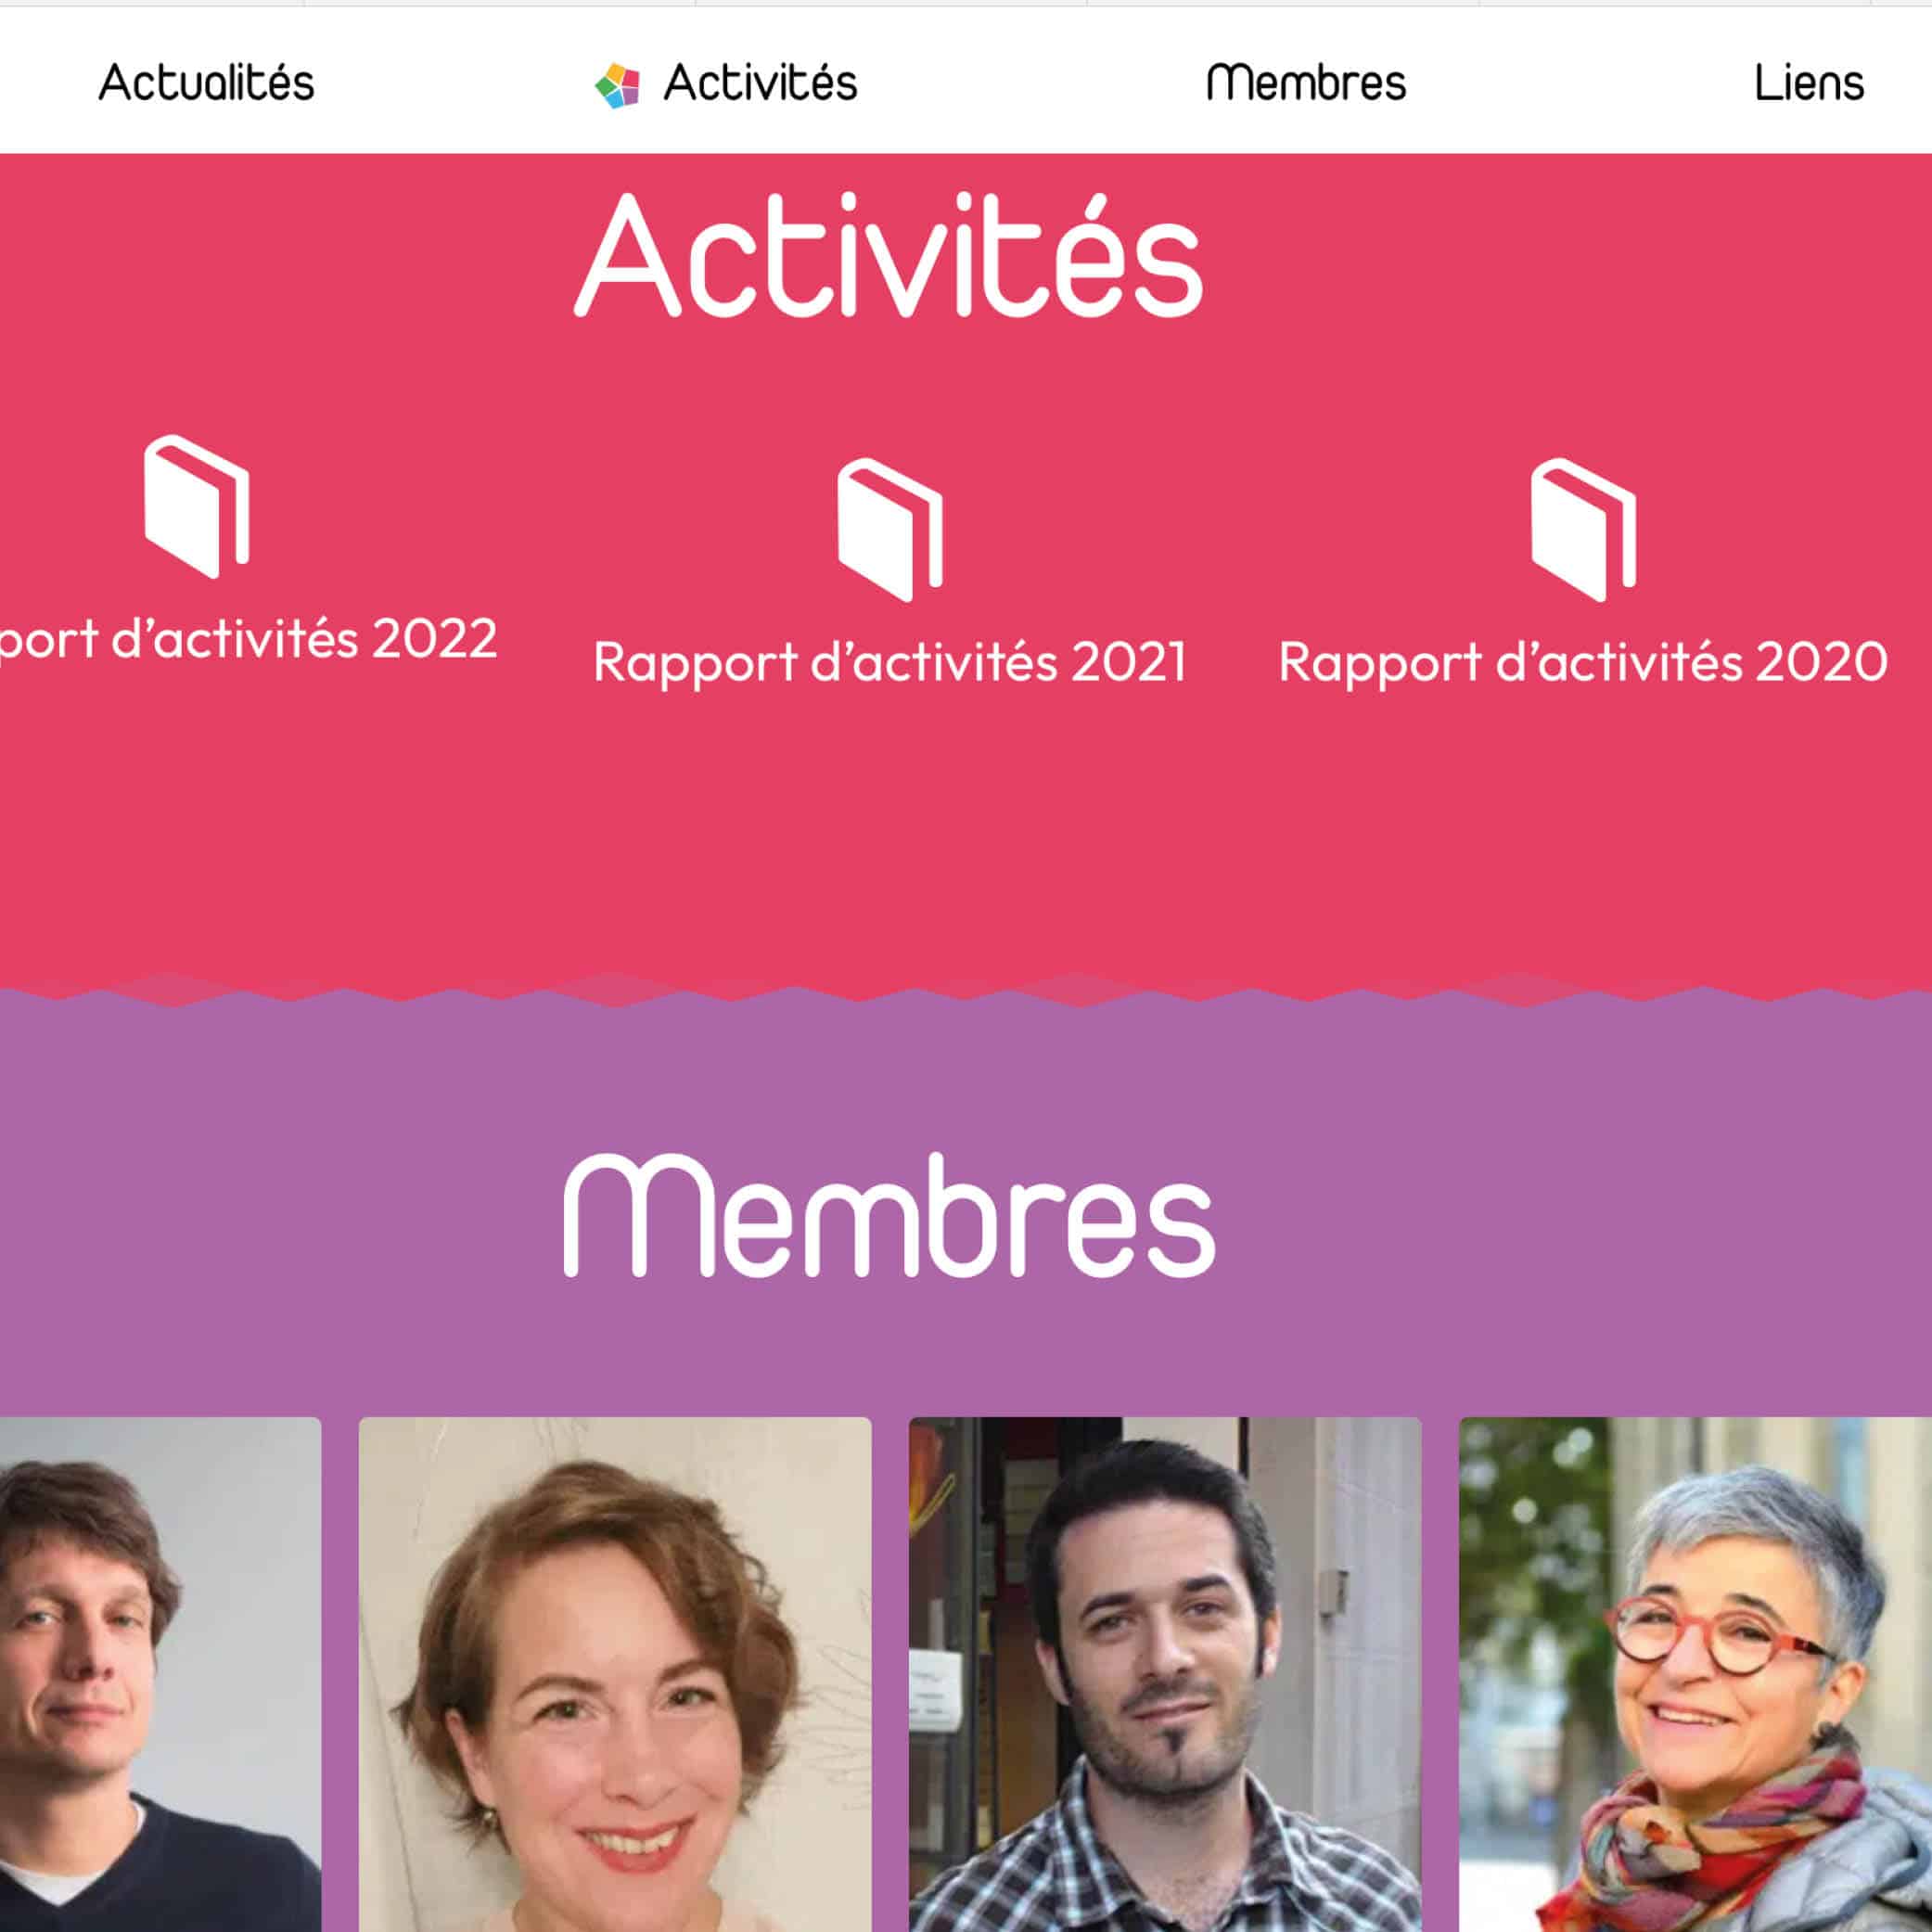Viewport: 1932px width, 1932px height.
Task: Click the large Membres heading on purple
Action: 888,1216
